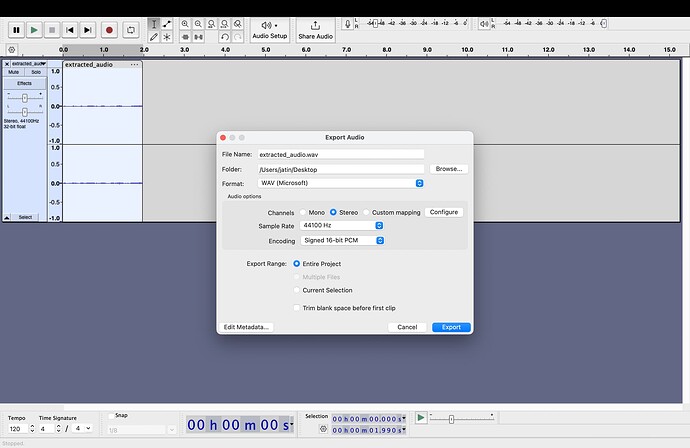Click the Stop transport button
690x448 pixels.
pos(52,30)
